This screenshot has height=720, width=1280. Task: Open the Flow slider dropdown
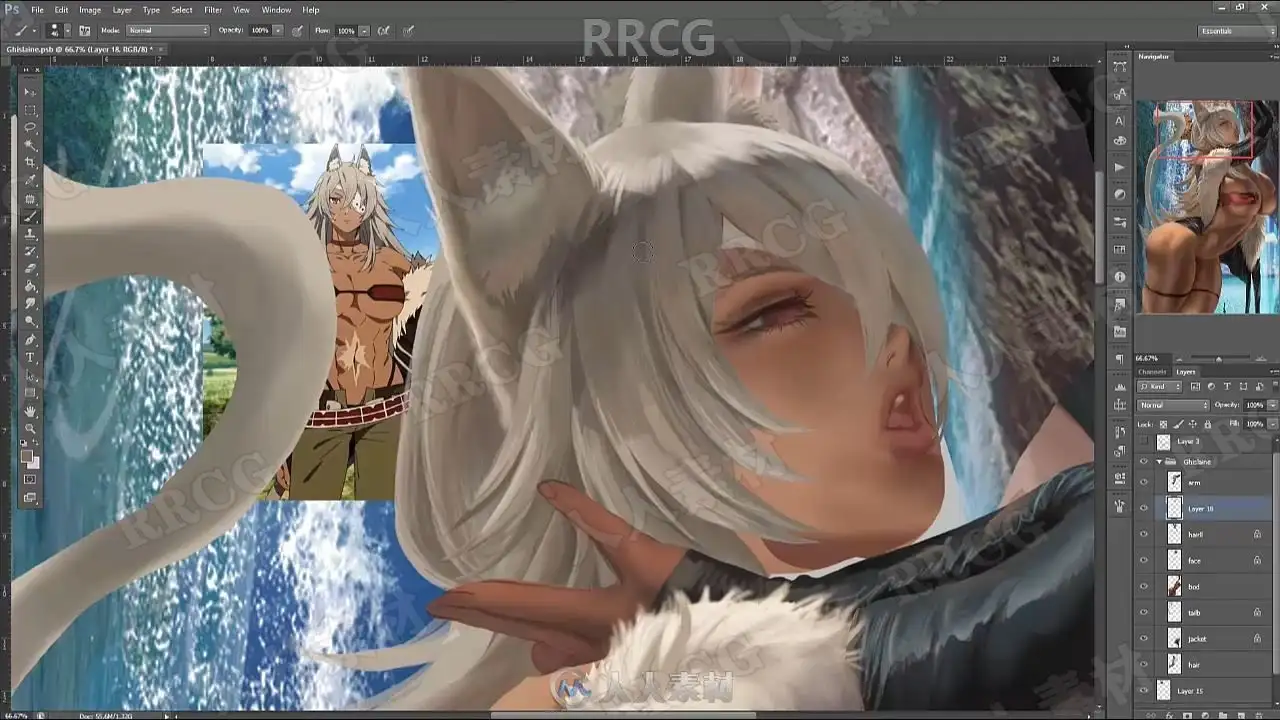coord(364,31)
